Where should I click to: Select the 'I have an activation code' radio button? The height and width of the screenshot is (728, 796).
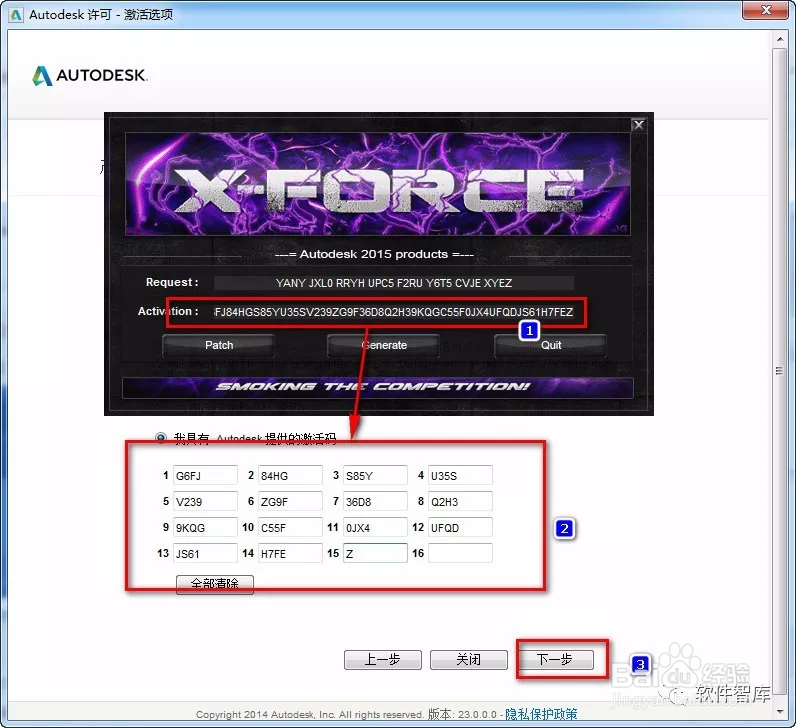click(161, 438)
